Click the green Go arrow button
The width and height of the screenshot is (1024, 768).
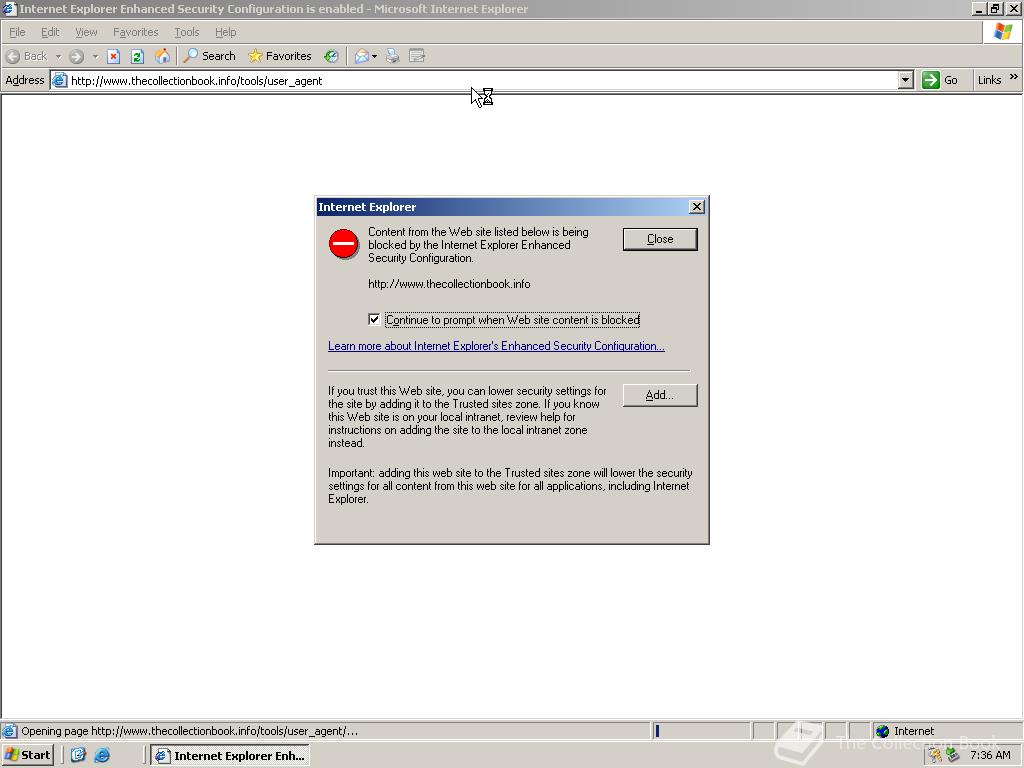click(x=931, y=80)
